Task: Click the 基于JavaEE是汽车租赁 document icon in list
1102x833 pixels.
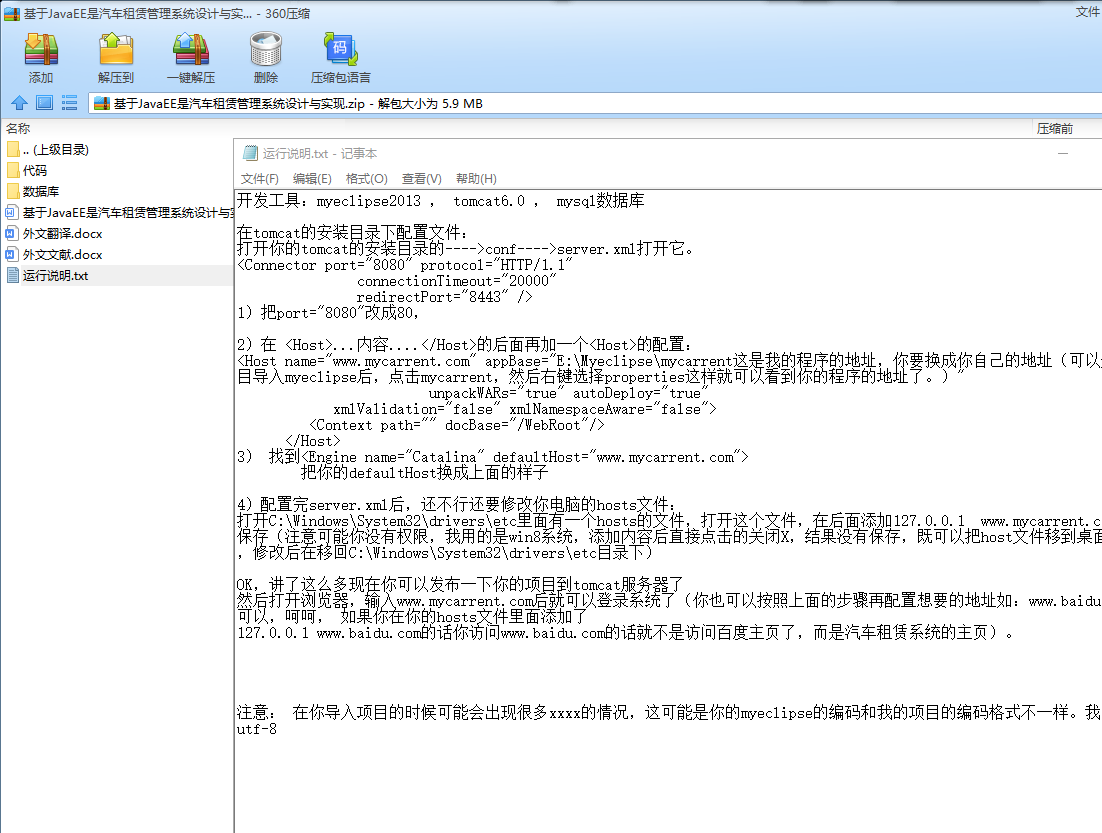Action: tap(12, 212)
